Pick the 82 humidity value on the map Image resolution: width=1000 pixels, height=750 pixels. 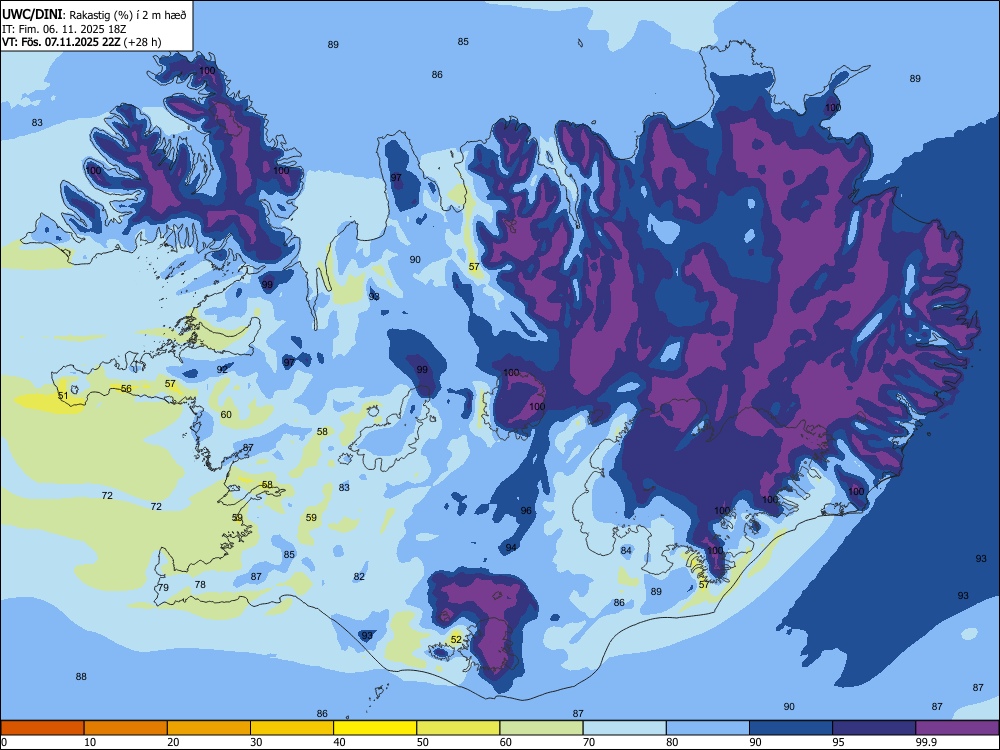point(359,577)
